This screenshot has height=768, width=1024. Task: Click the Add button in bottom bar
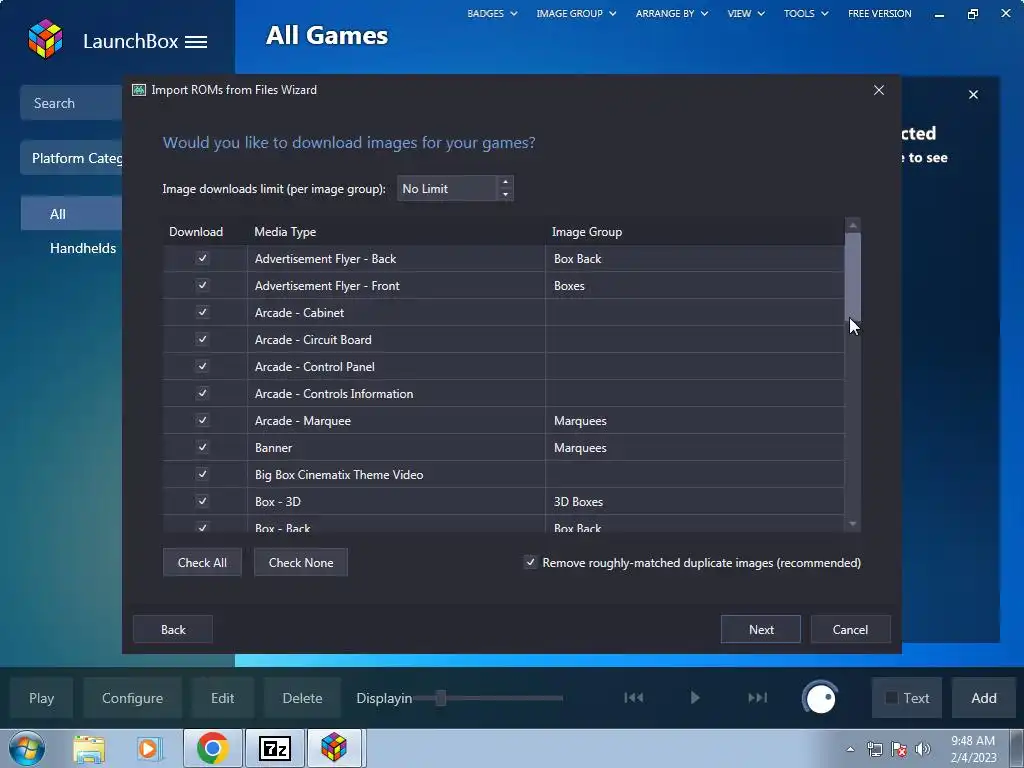[x=984, y=698]
